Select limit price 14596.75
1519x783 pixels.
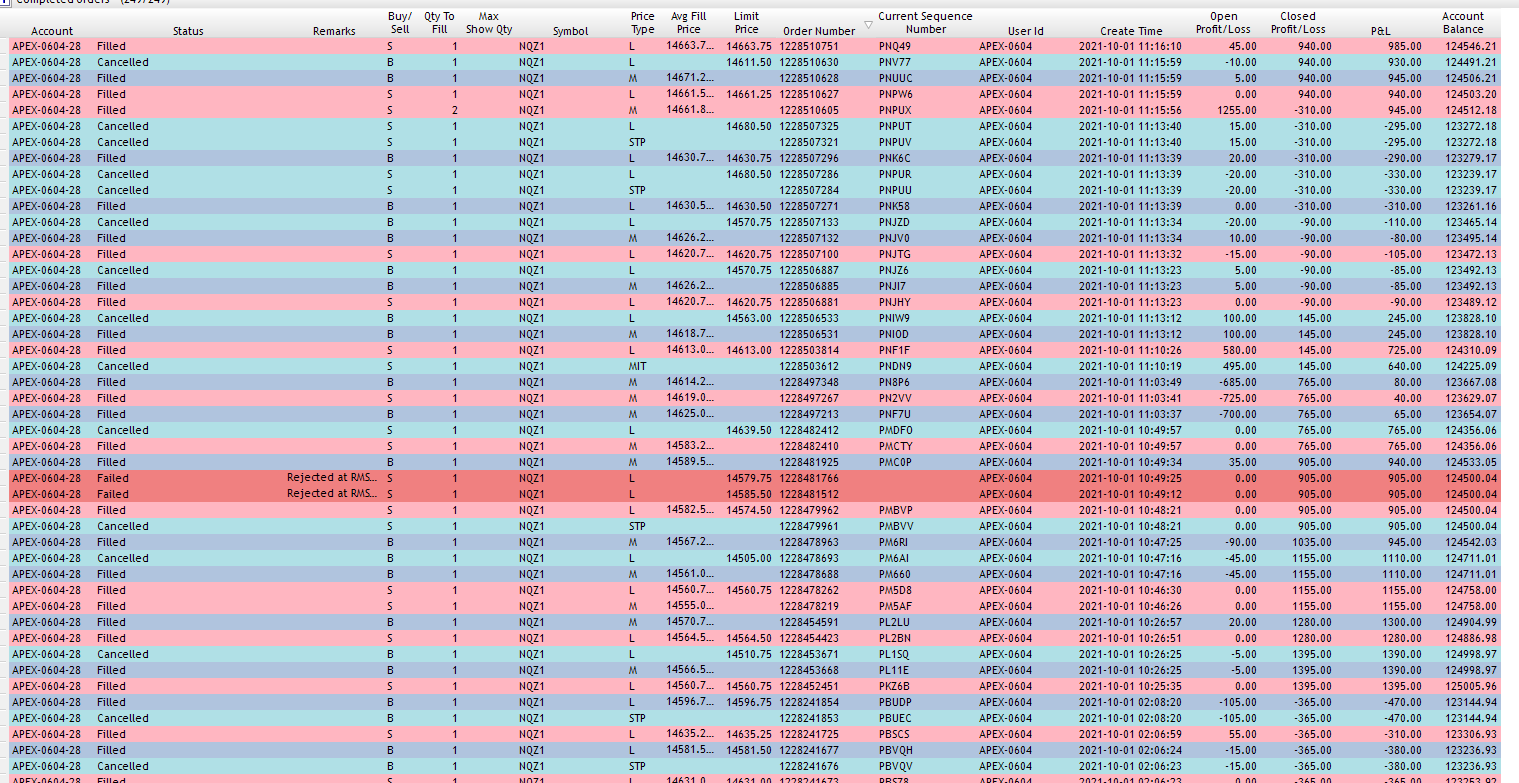tap(748, 702)
